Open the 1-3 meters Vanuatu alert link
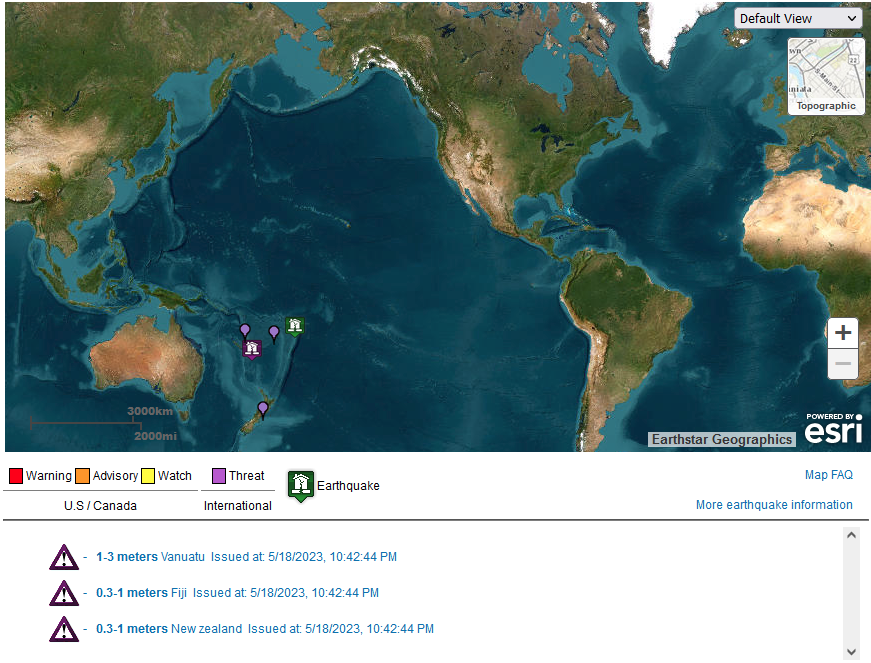 point(246,557)
